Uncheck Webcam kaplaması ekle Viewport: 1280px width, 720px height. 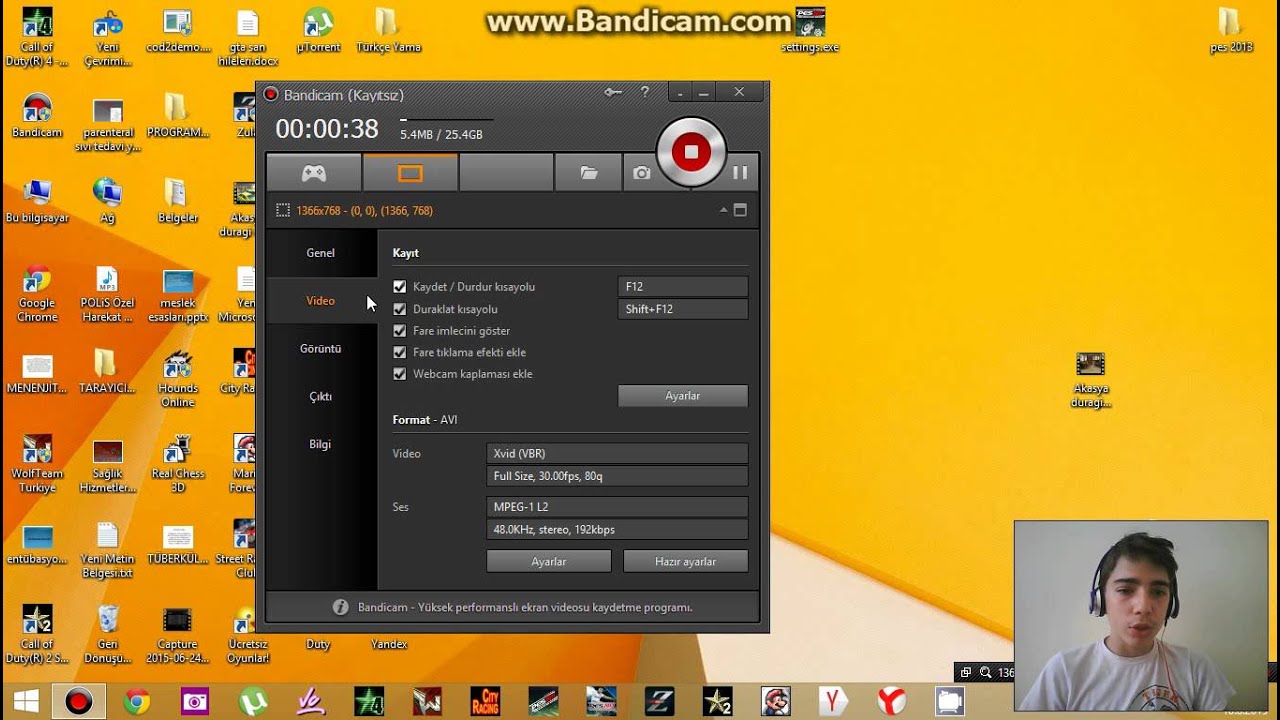click(x=400, y=374)
